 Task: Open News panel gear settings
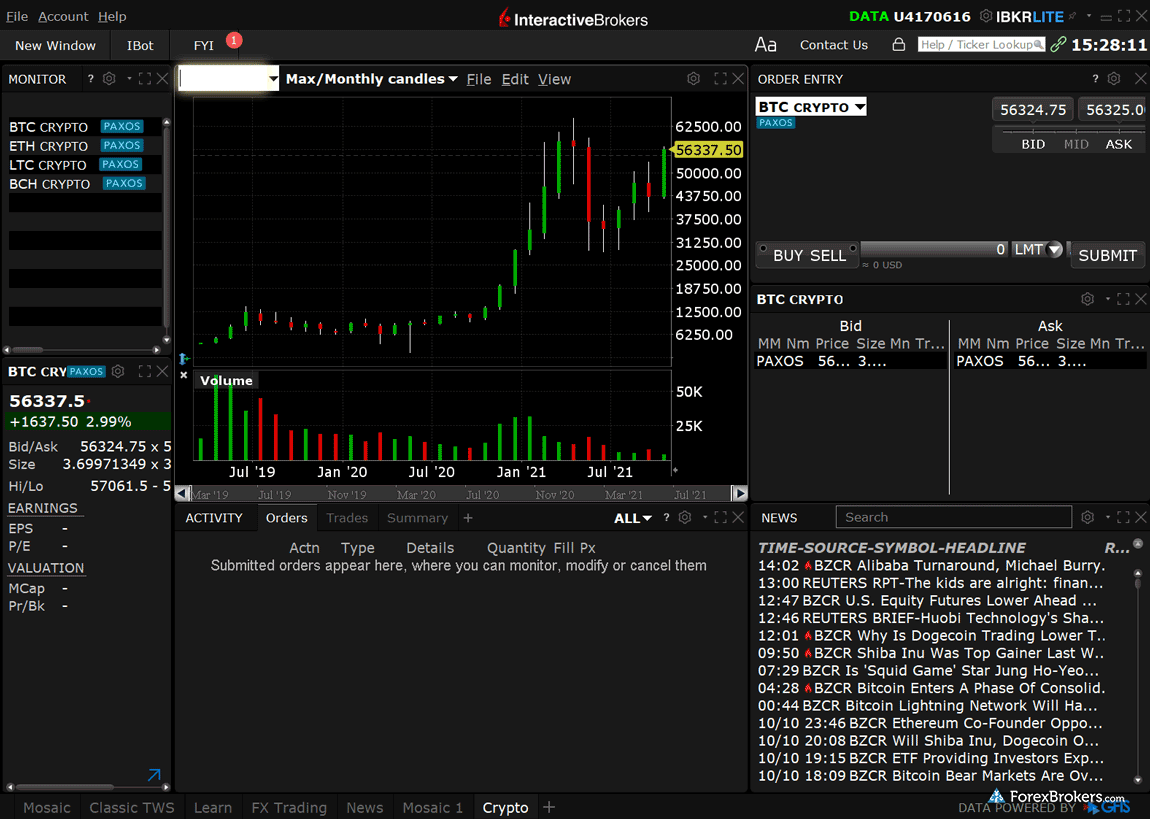click(x=1087, y=517)
